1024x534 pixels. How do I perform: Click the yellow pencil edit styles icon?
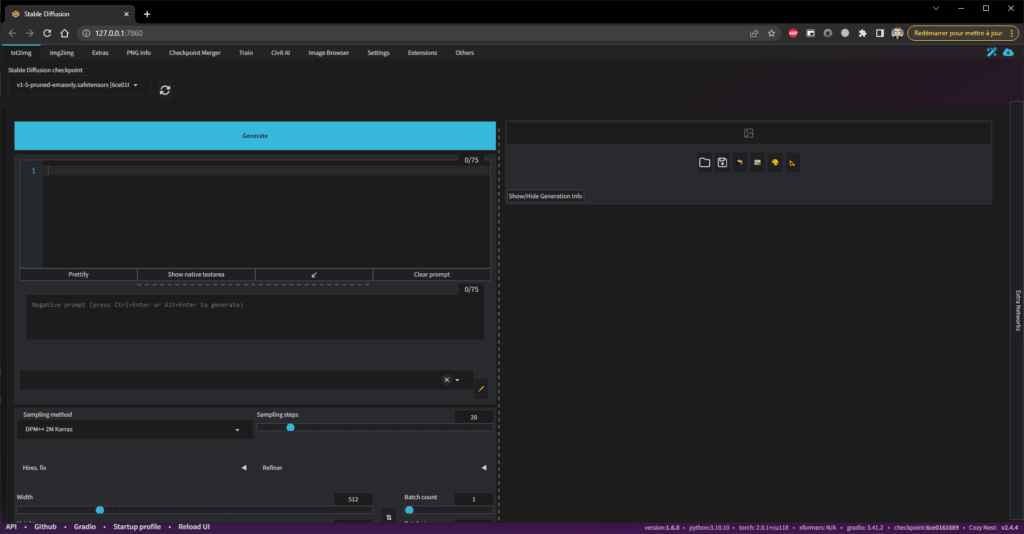click(x=481, y=388)
